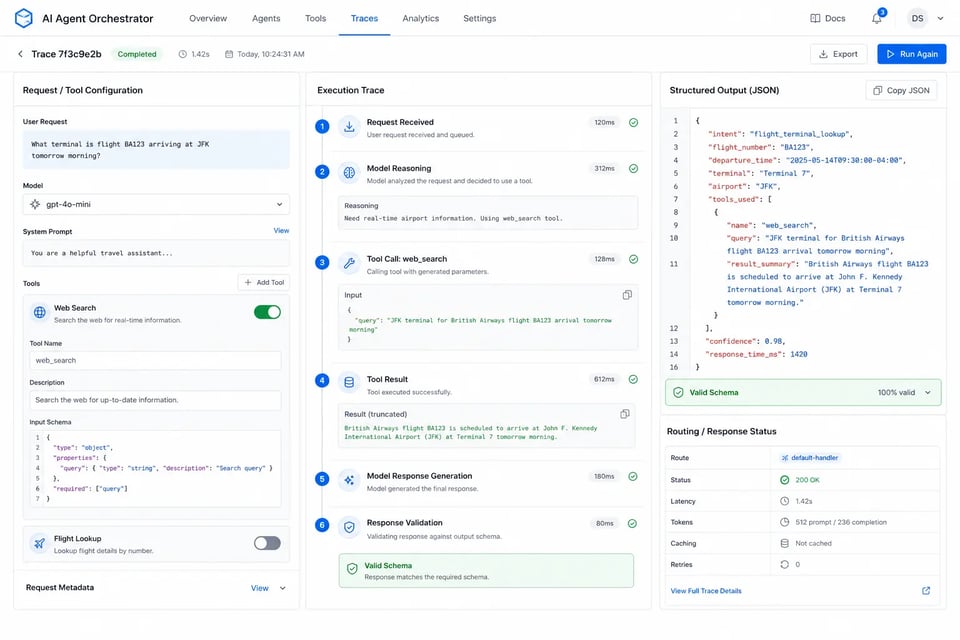This screenshot has height=640, width=960.
Task: Enable the Flight Lookup tool toggle
Action: point(268,543)
